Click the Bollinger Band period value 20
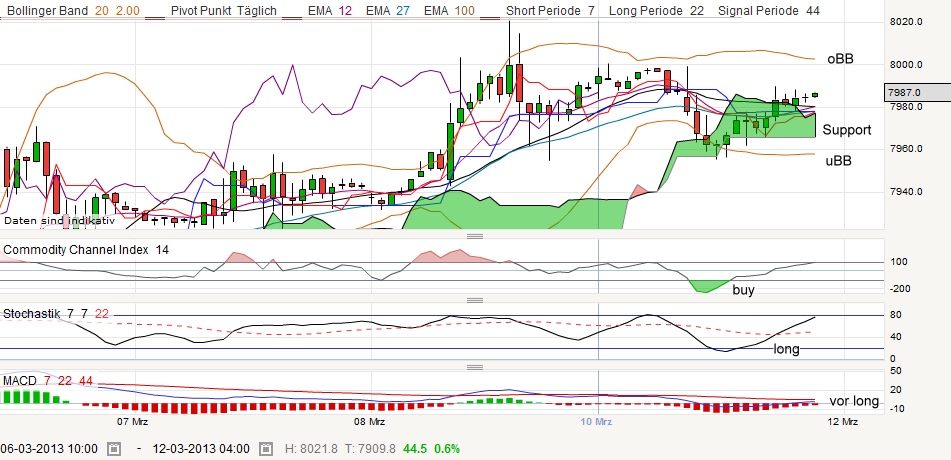951x460 pixels. pos(100,11)
